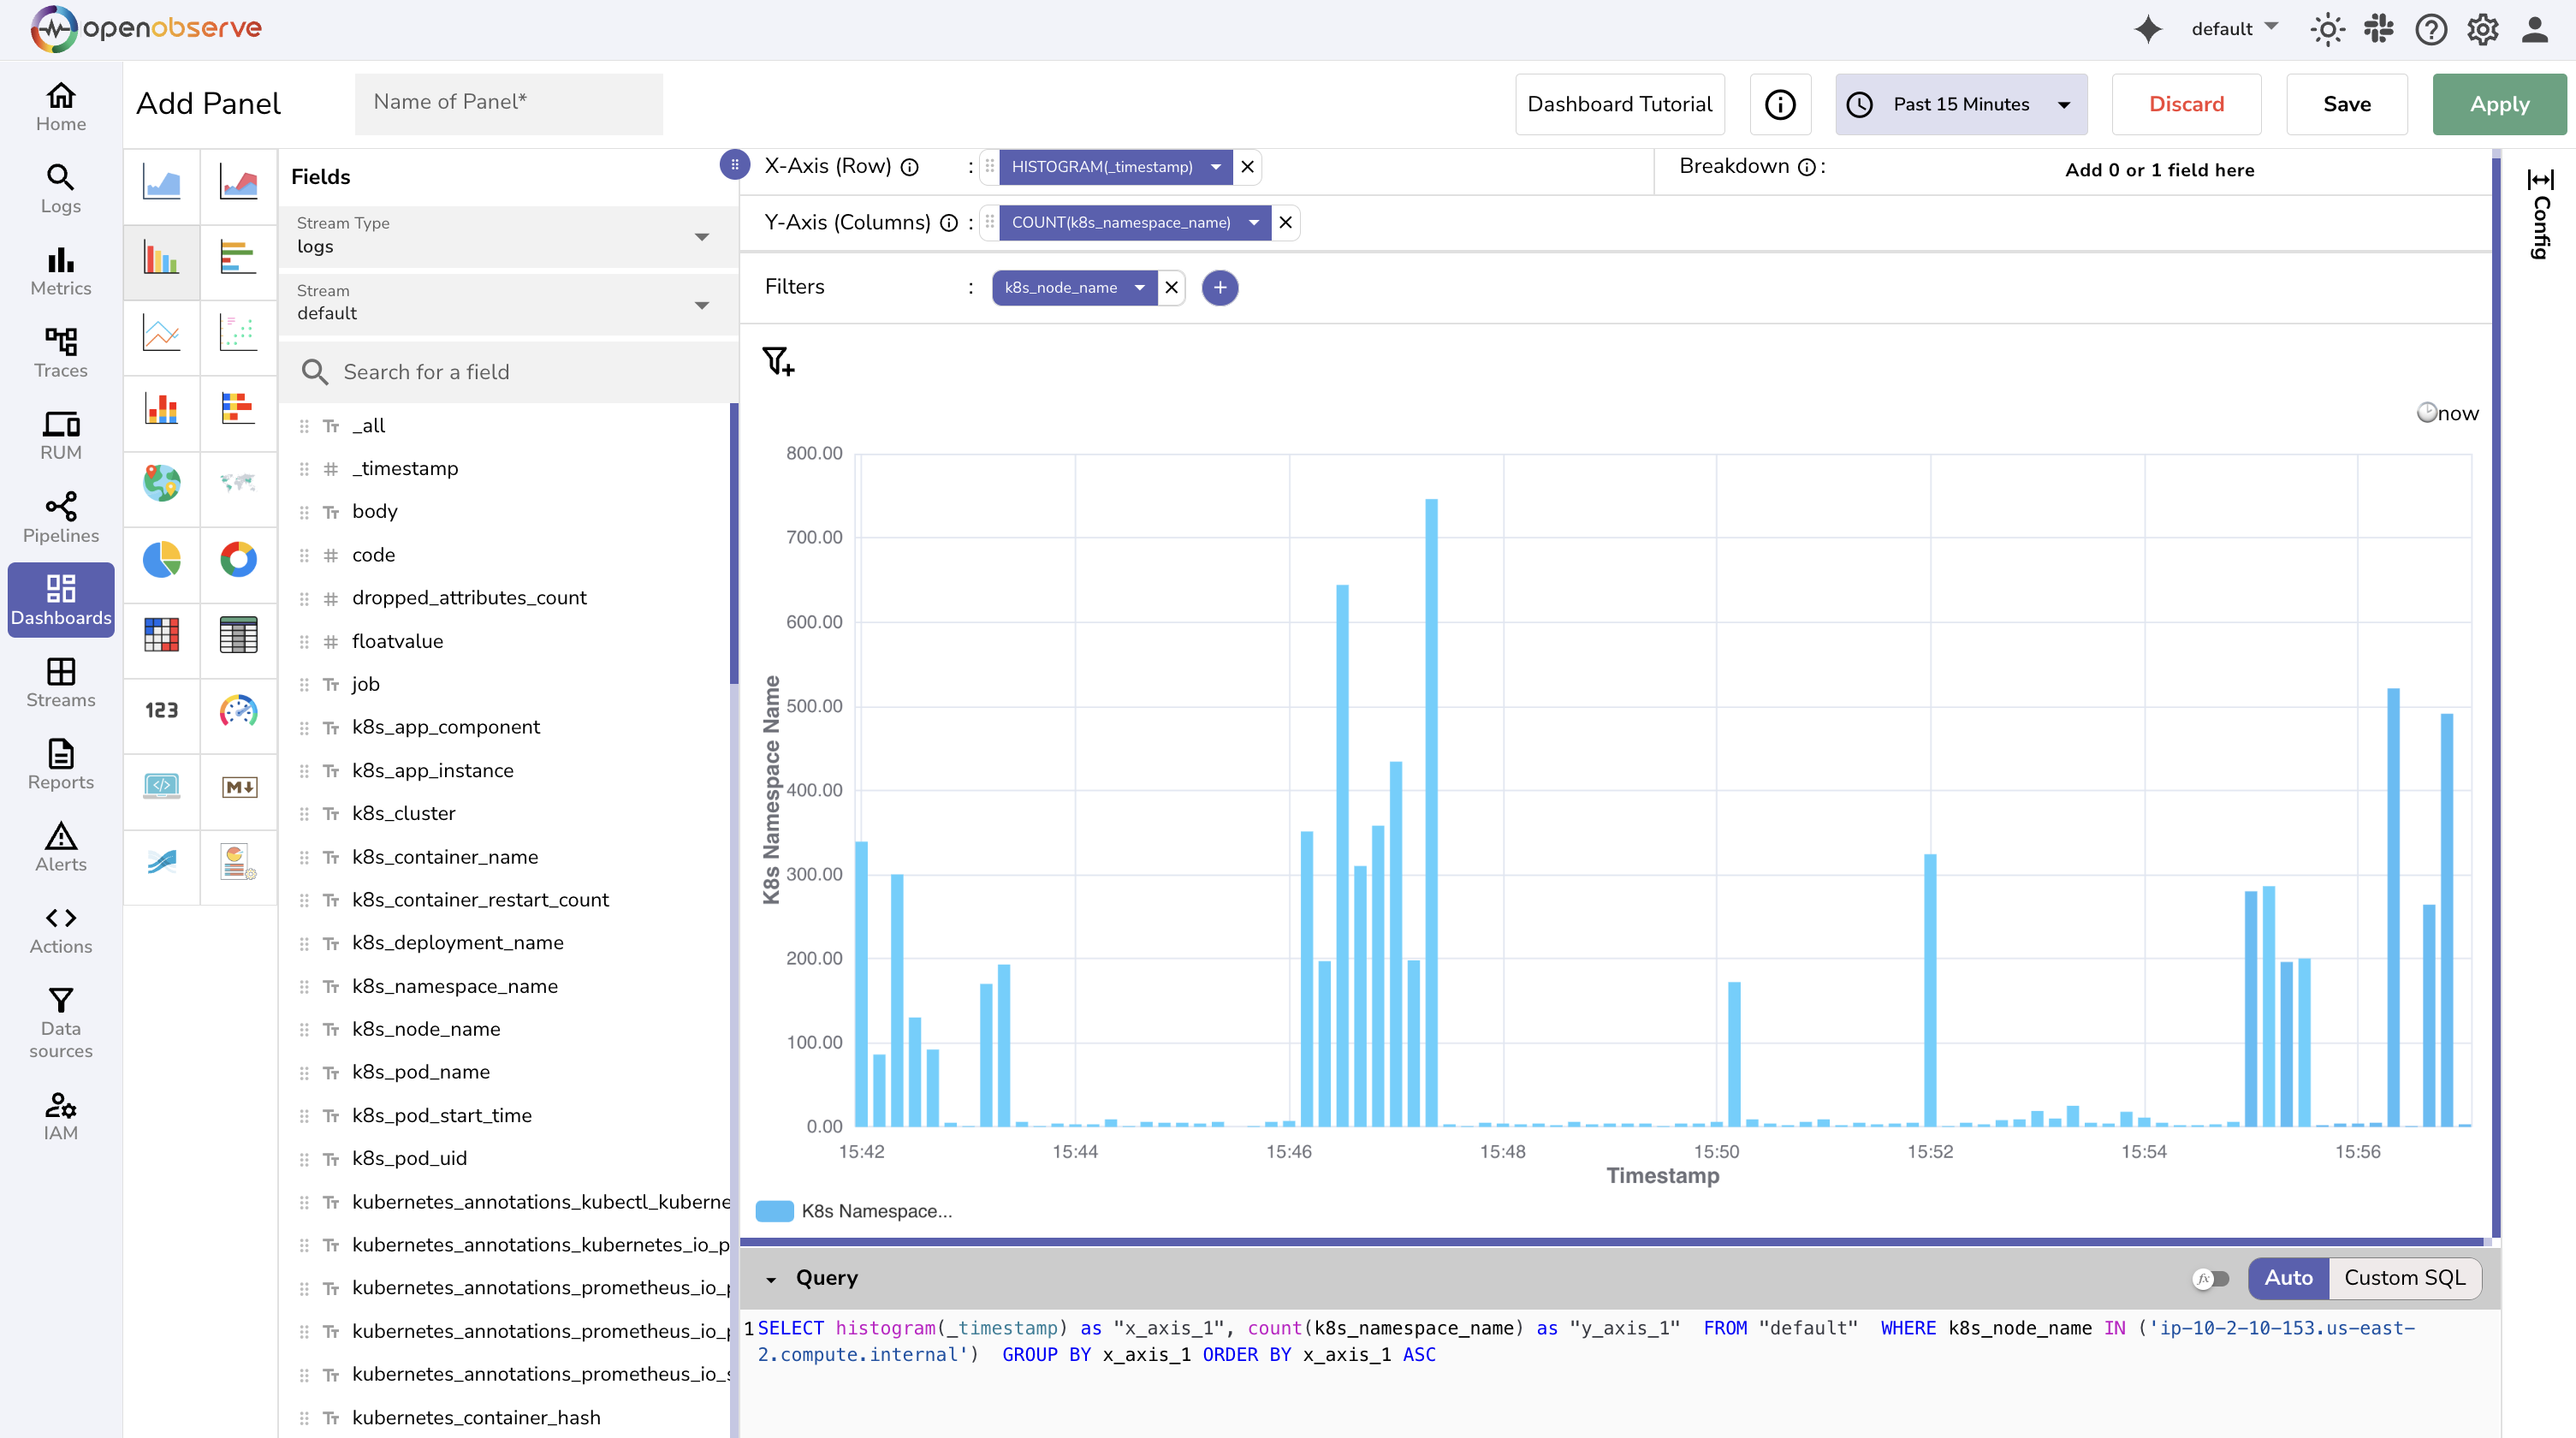The height and width of the screenshot is (1438, 2576).
Task: Select the Markdown panel icon
Action: coord(238,786)
